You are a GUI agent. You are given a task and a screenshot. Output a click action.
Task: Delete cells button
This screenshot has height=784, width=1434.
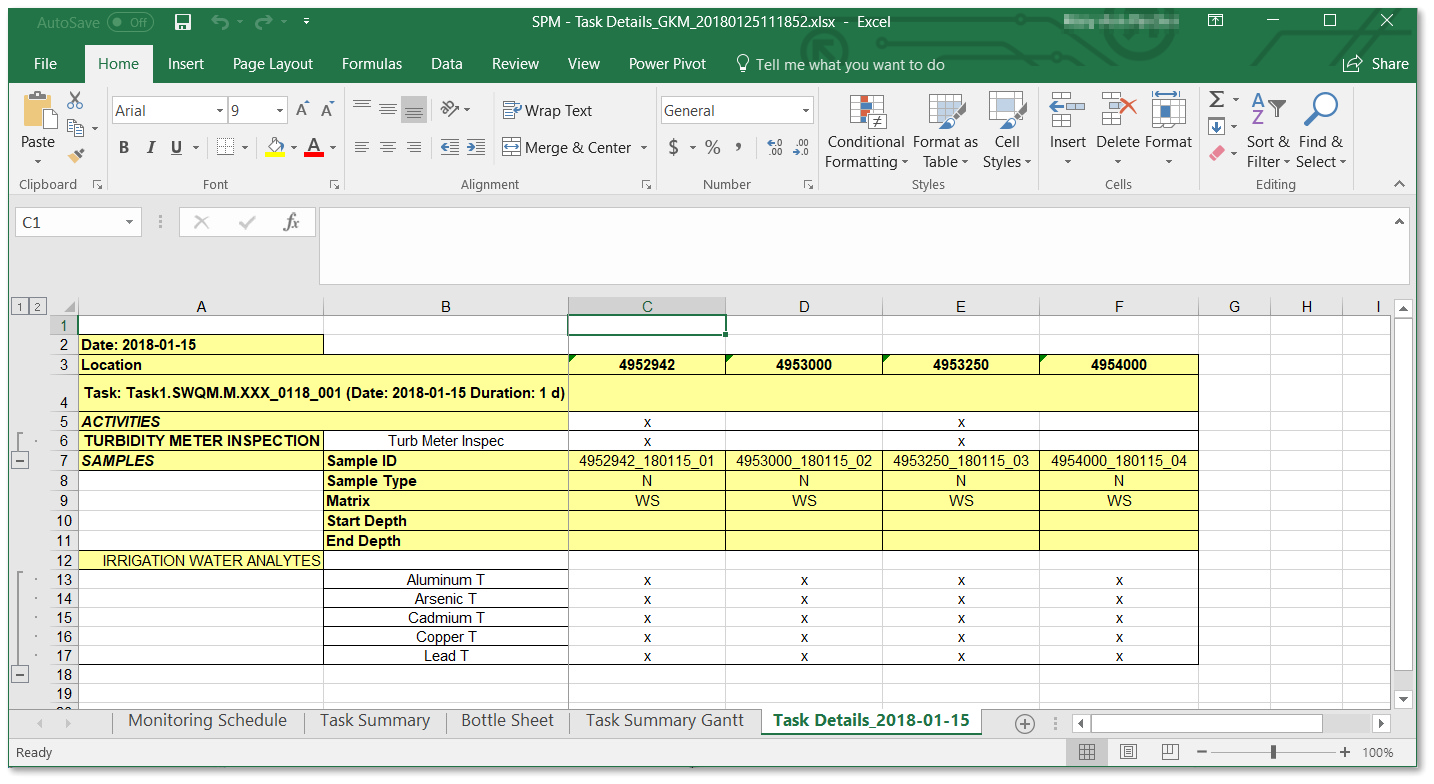point(1118,131)
